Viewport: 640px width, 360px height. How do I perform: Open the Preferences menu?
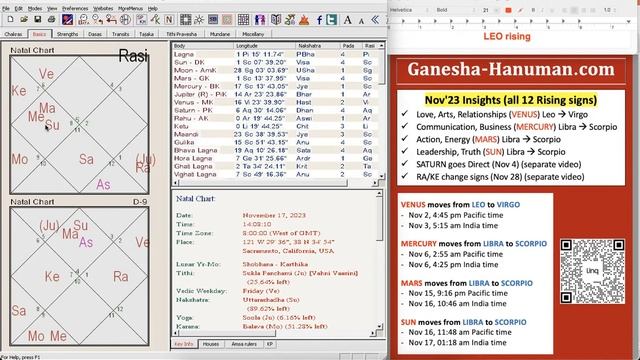coord(75,8)
